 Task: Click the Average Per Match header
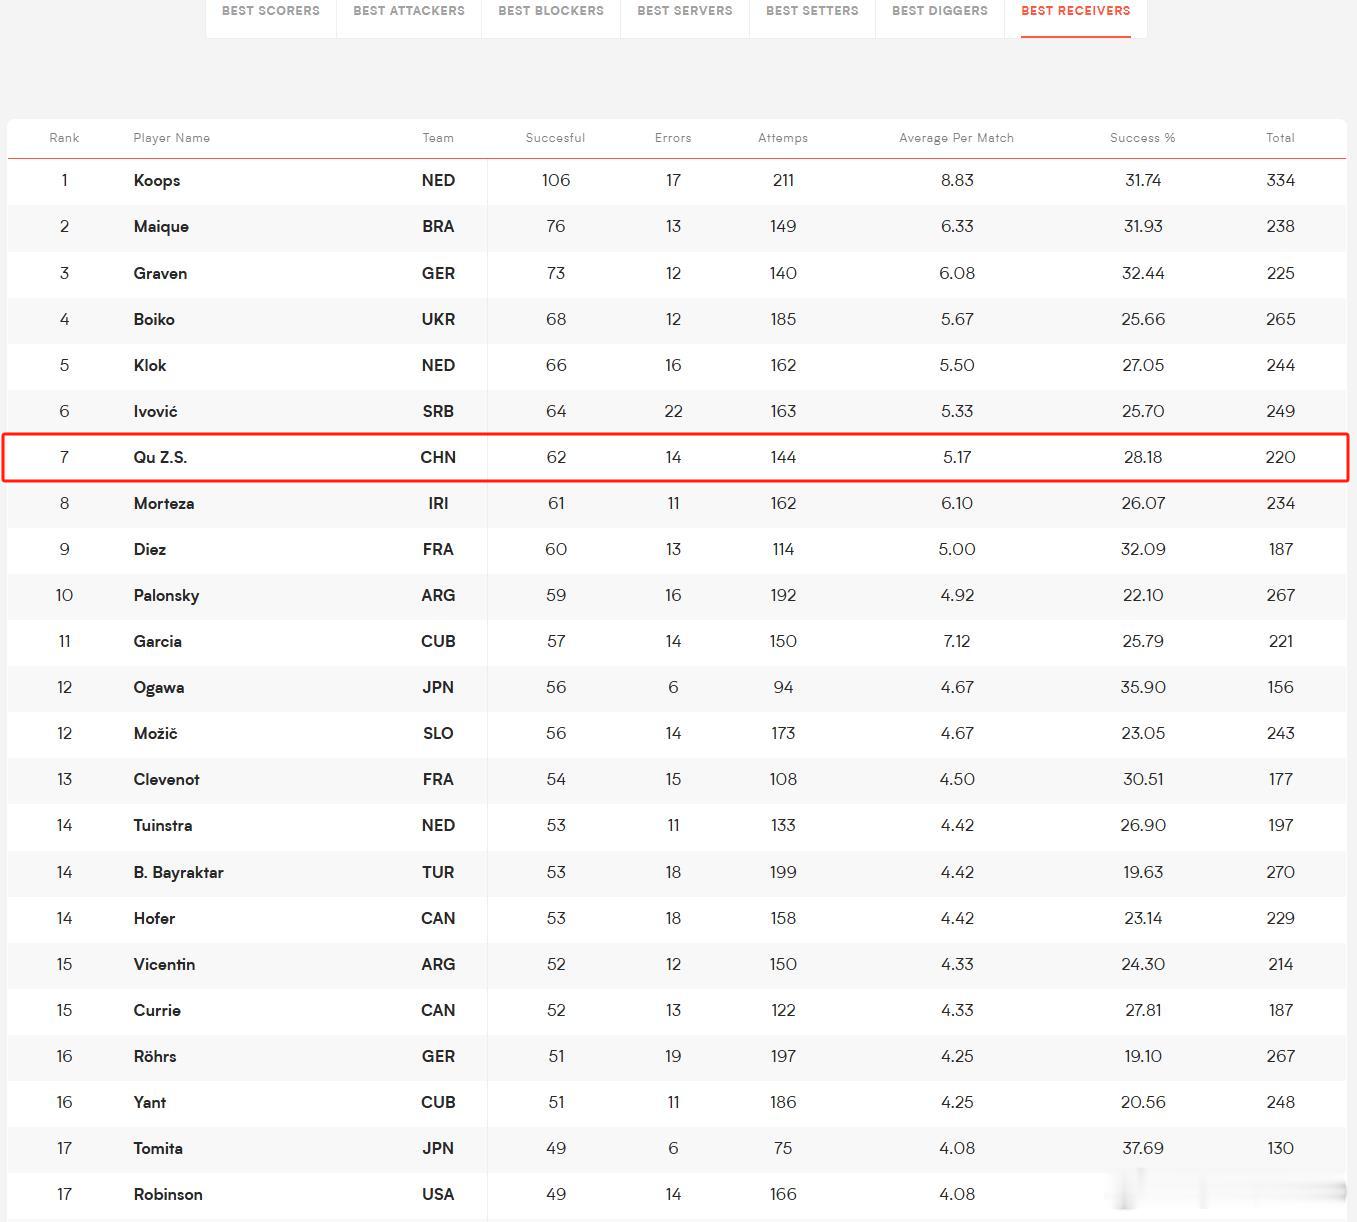tap(957, 138)
